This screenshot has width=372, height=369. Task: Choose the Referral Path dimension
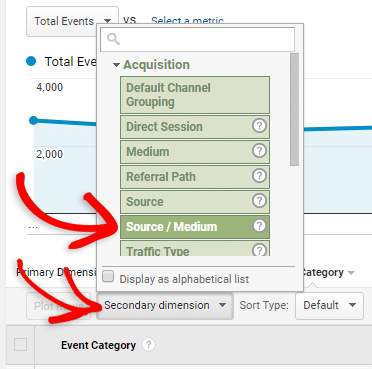[x=195, y=177]
